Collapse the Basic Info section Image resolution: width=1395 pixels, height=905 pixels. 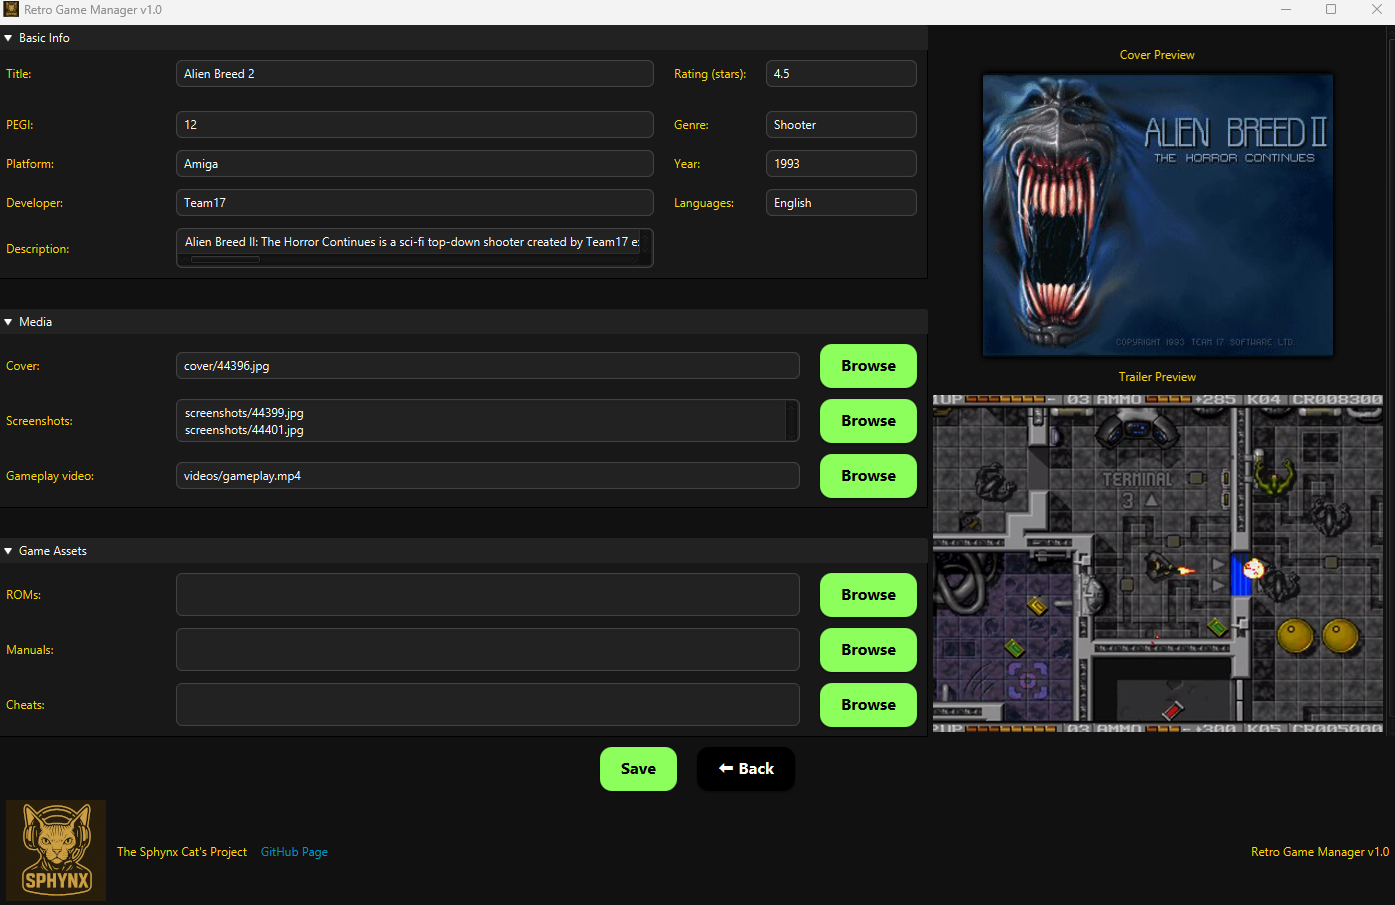[x=9, y=38]
